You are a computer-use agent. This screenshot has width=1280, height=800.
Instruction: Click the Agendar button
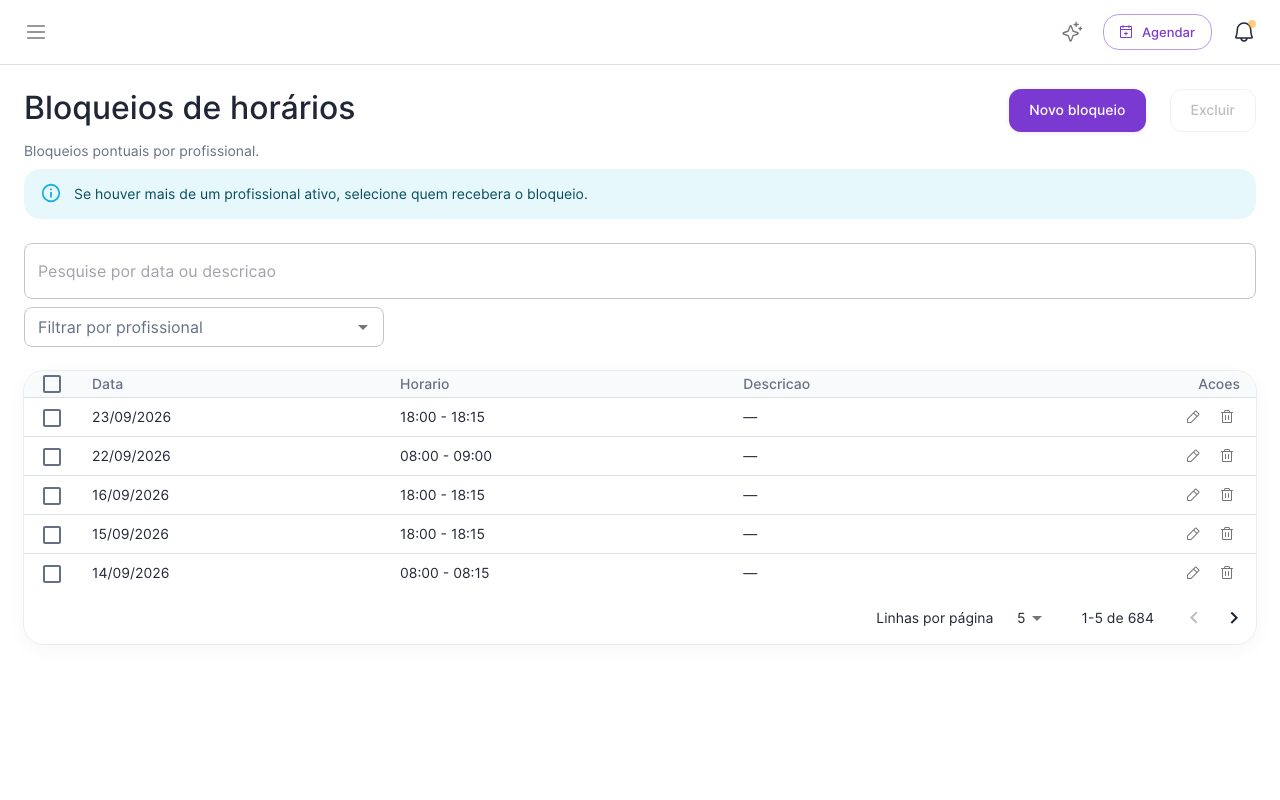(x=1157, y=32)
